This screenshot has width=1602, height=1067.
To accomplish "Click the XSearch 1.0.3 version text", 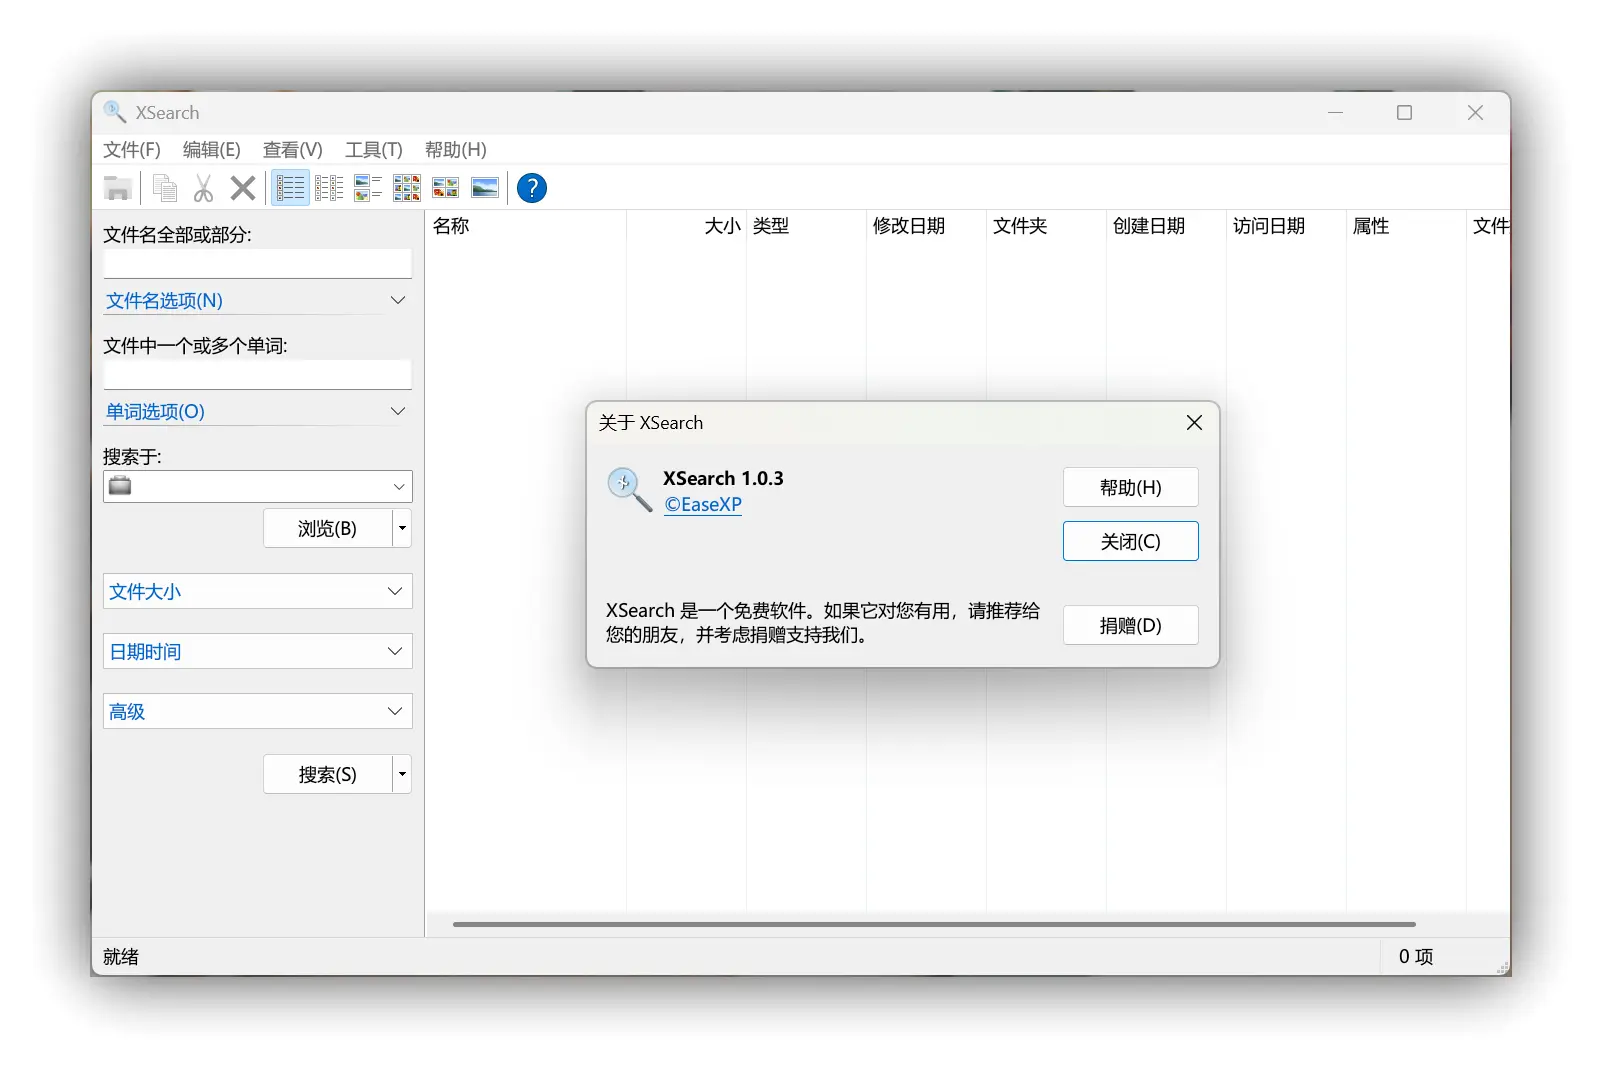I will pos(723,478).
